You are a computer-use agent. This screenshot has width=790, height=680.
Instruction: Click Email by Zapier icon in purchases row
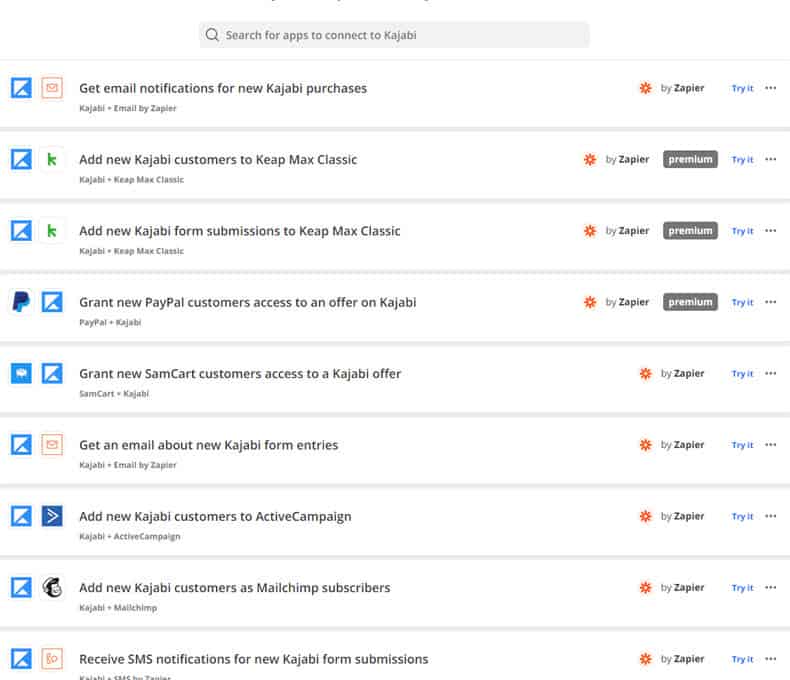pos(52,88)
